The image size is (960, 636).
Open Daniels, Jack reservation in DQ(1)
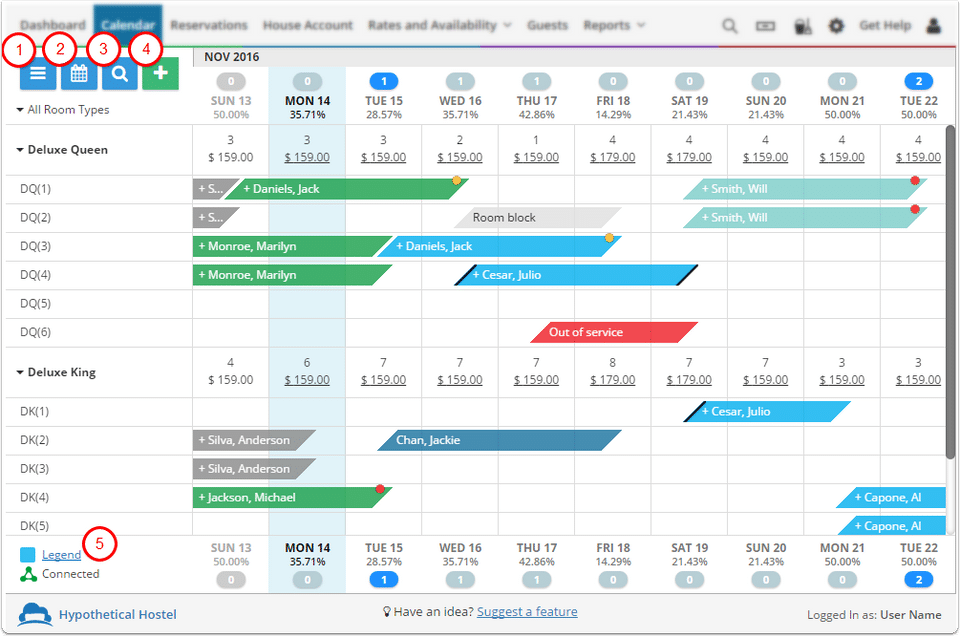pos(346,189)
